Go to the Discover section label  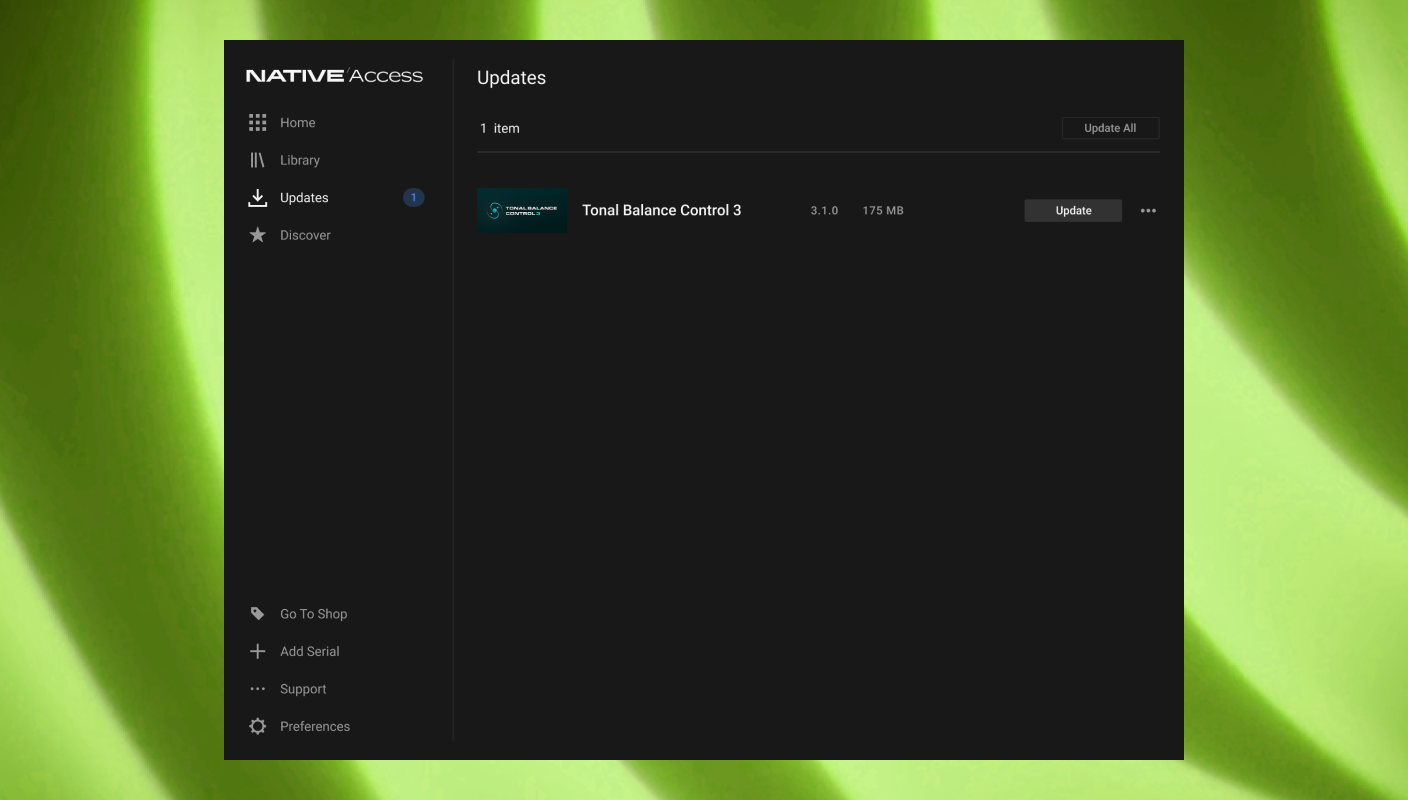click(305, 235)
